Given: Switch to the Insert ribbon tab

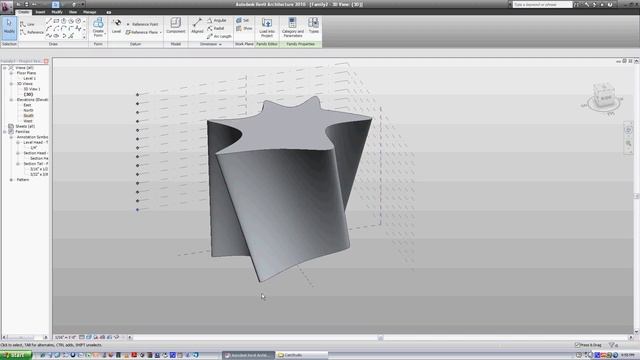Looking at the screenshot, I should 40,12.
